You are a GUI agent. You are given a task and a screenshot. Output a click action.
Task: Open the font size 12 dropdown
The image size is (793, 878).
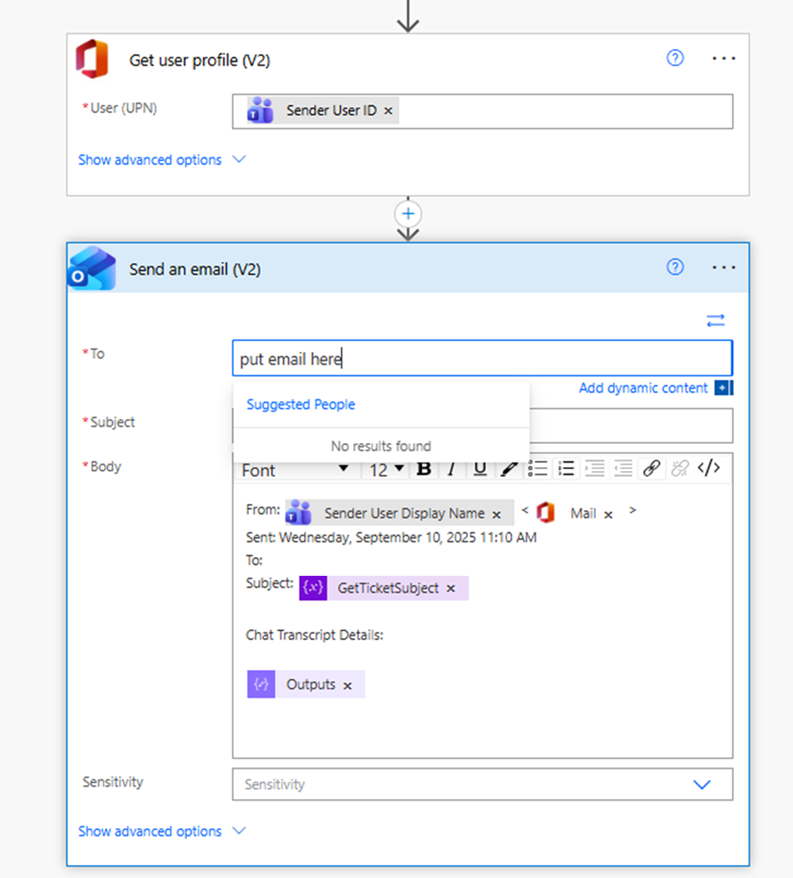click(x=386, y=469)
